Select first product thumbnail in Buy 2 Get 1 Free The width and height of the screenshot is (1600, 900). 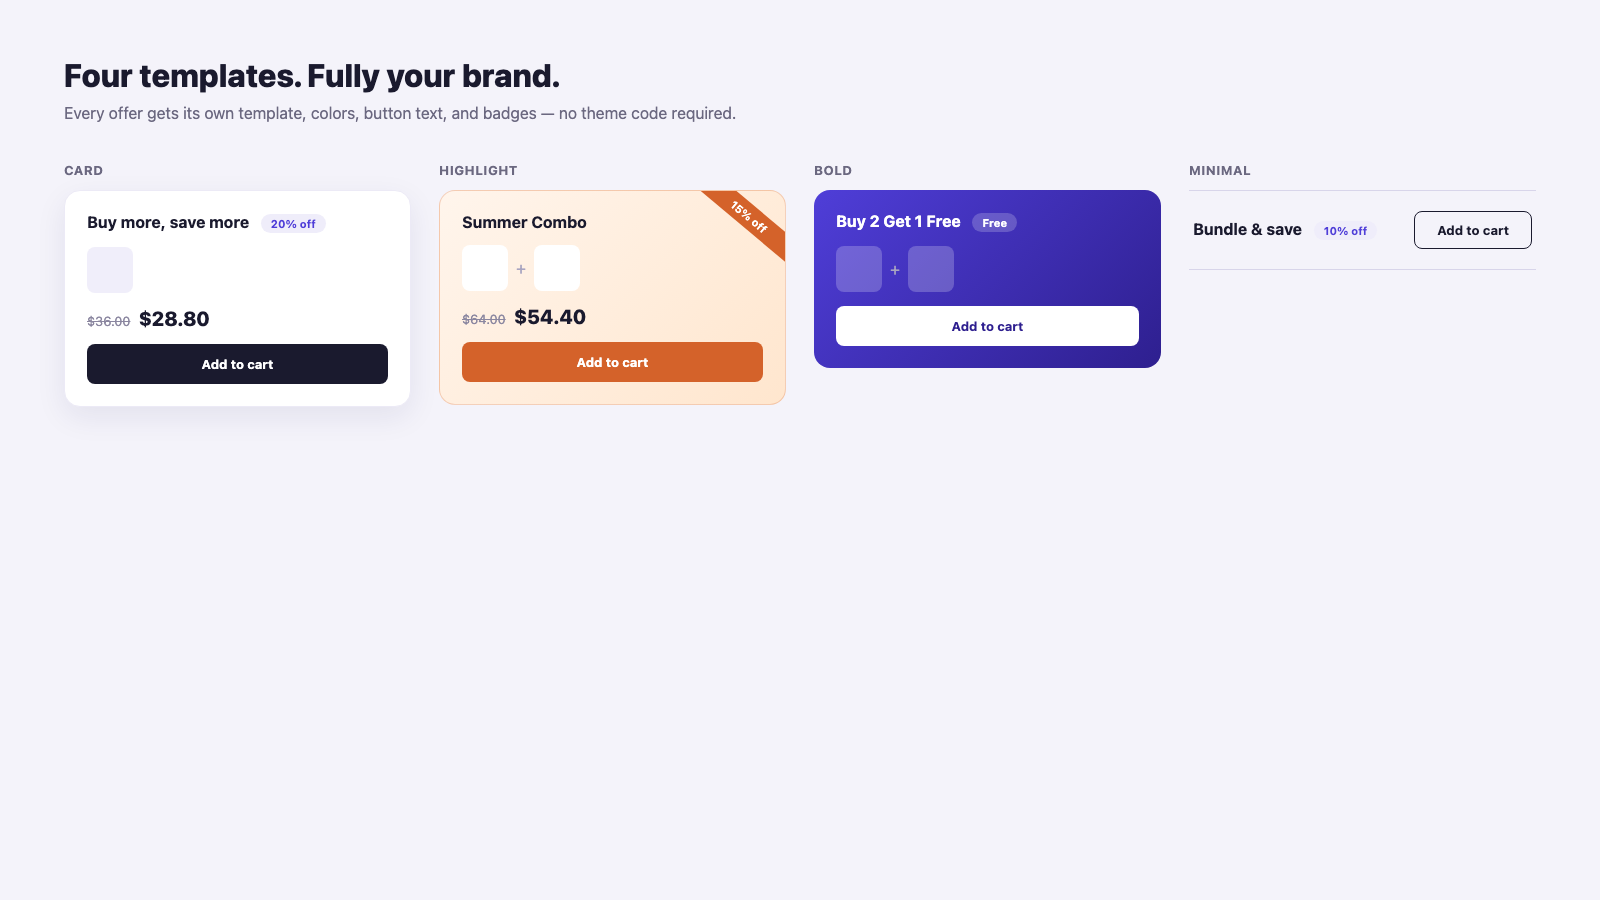point(859,269)
